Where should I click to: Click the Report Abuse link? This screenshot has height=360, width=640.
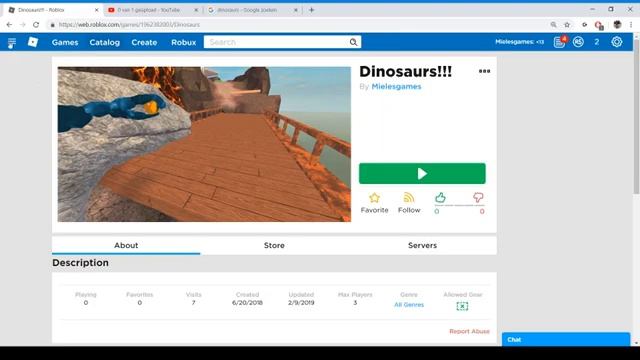[469, 331]
